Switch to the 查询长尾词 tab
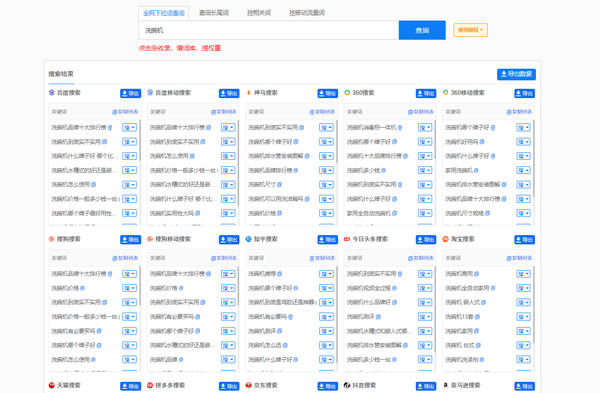The width and height of the screenshot is (600, 393). point(214,13)
